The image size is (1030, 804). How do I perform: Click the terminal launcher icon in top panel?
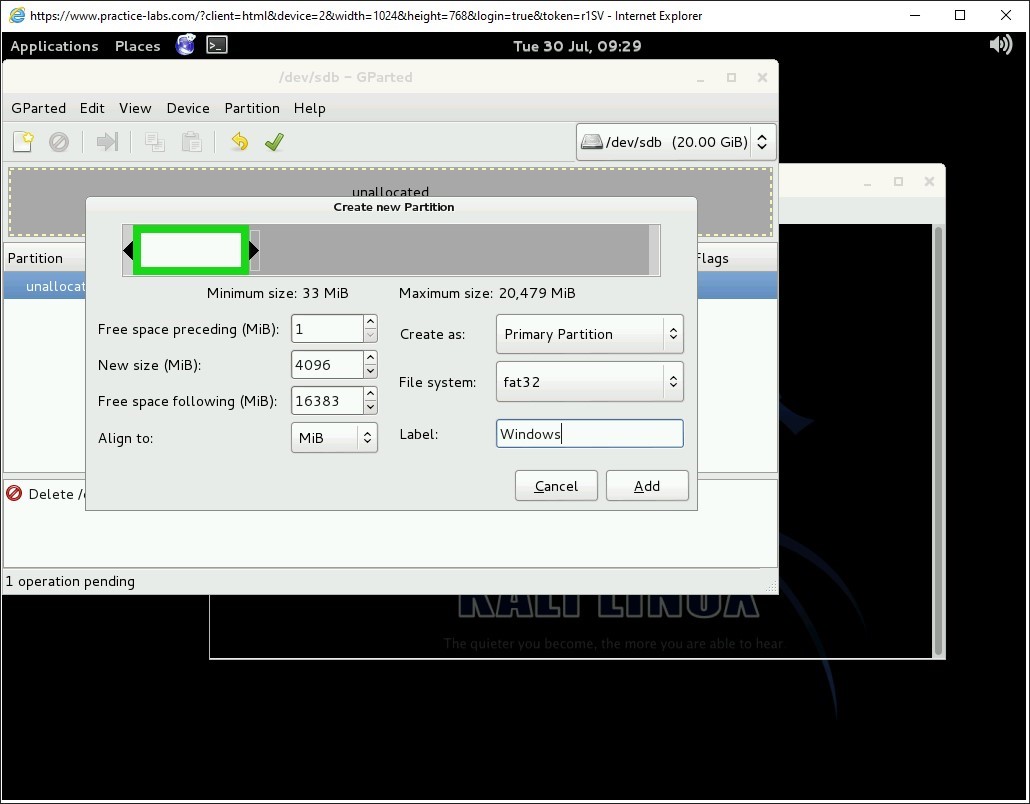point(217,45)
